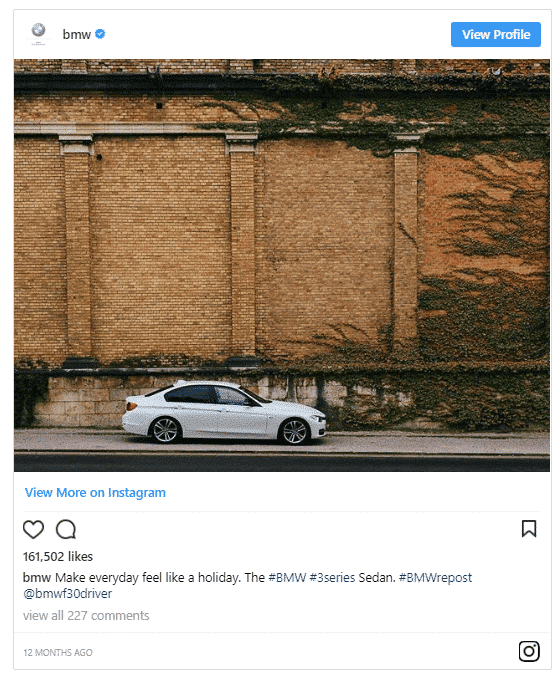
Task: Like the post with the heart icon
Action: tap(33, 529)
